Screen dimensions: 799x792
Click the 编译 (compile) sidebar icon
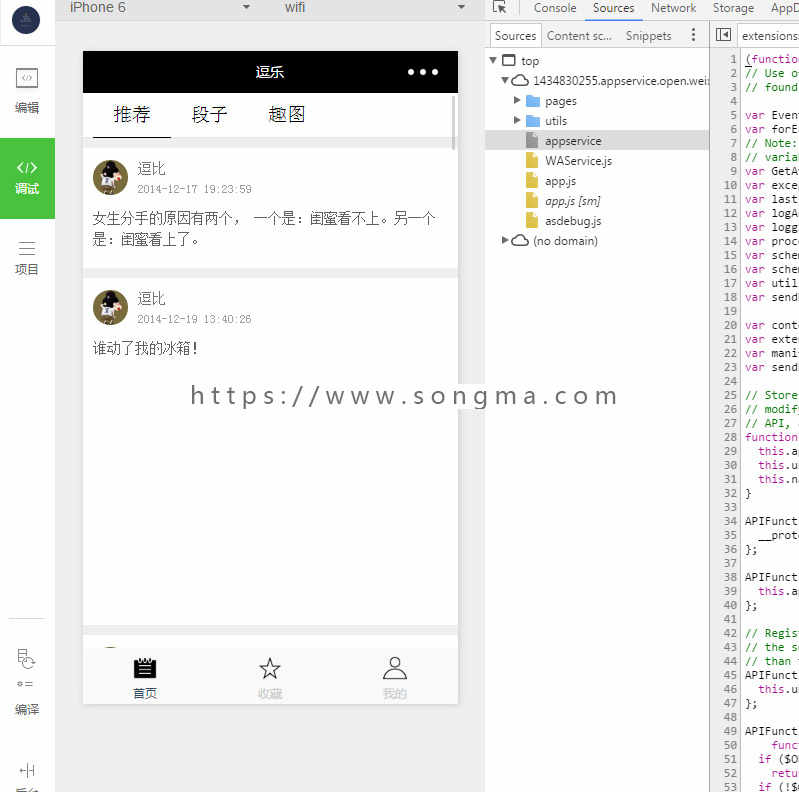tap(26, 681)
